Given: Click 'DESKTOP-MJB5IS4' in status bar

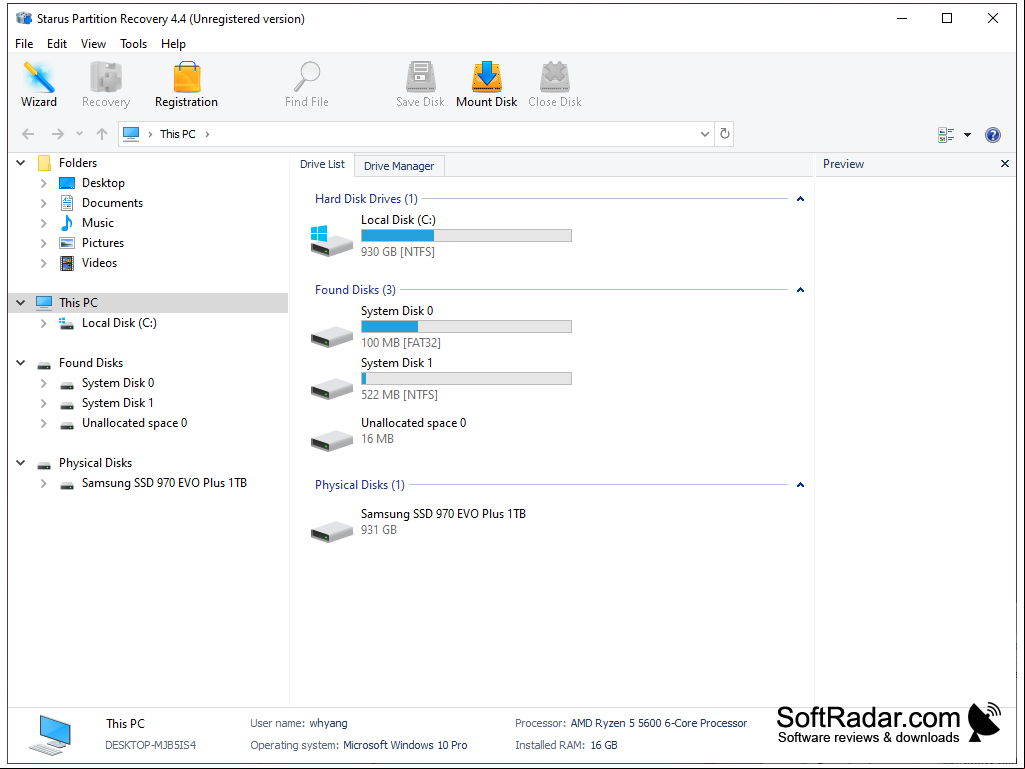Looking at the screenshot, I should click(151, 745).
